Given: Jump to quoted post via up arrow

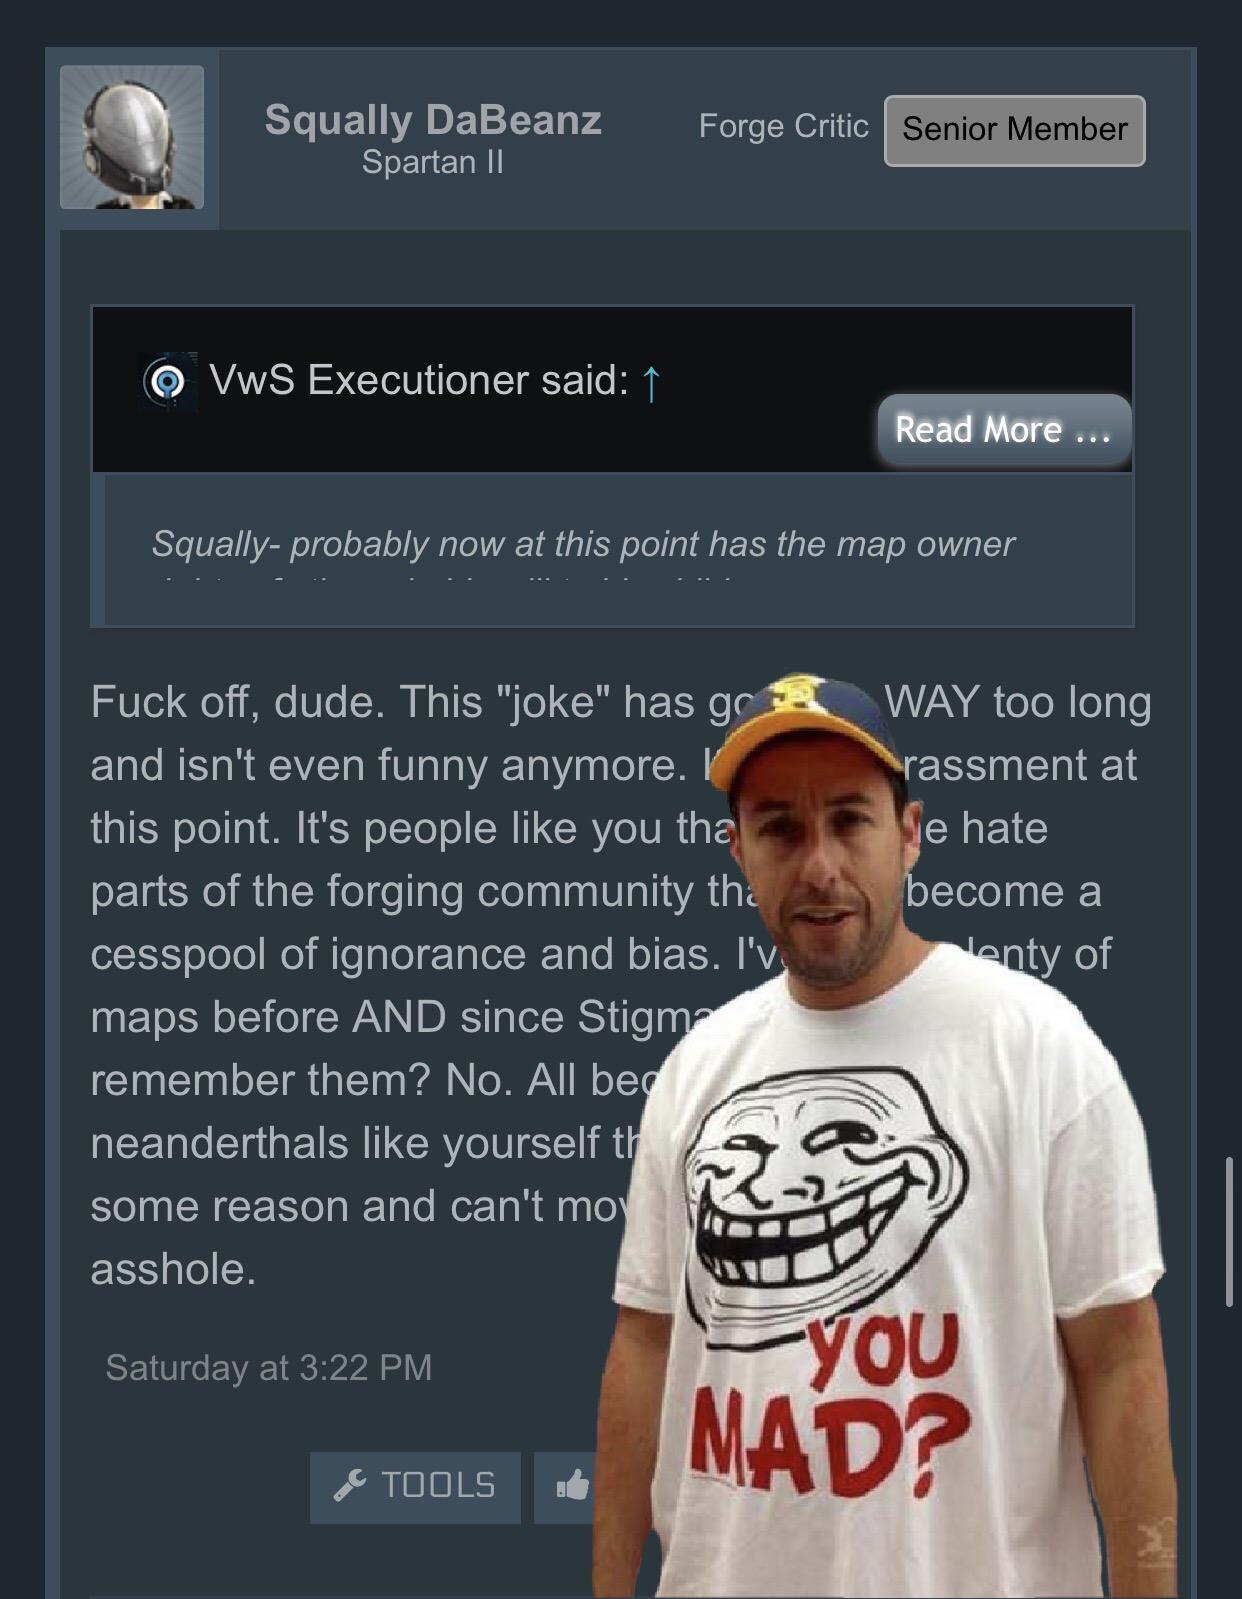Looking at the screenshot, I should [x=651, y=382].
